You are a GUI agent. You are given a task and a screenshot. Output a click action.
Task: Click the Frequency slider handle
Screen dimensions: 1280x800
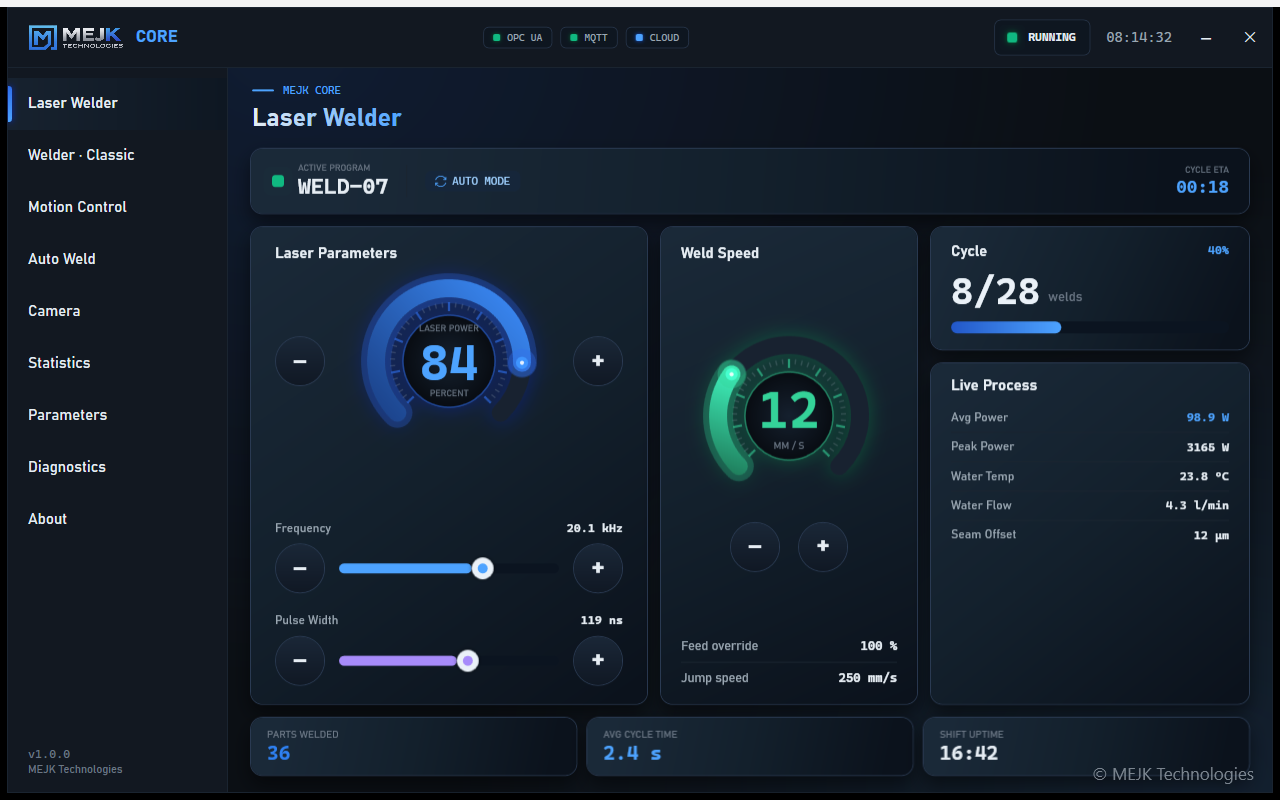pyautogui.click(x=482, y=569)
